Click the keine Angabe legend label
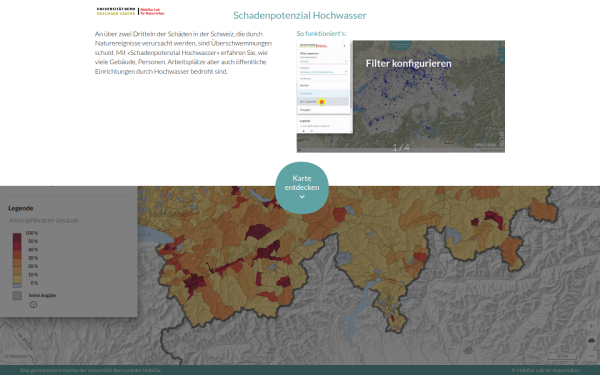 click(42, 295)
